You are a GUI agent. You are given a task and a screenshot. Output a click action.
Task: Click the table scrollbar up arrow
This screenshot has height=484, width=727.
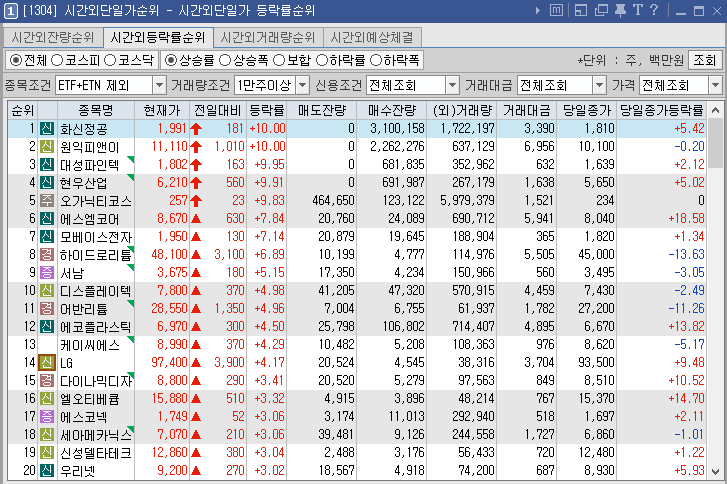point(715,110)
